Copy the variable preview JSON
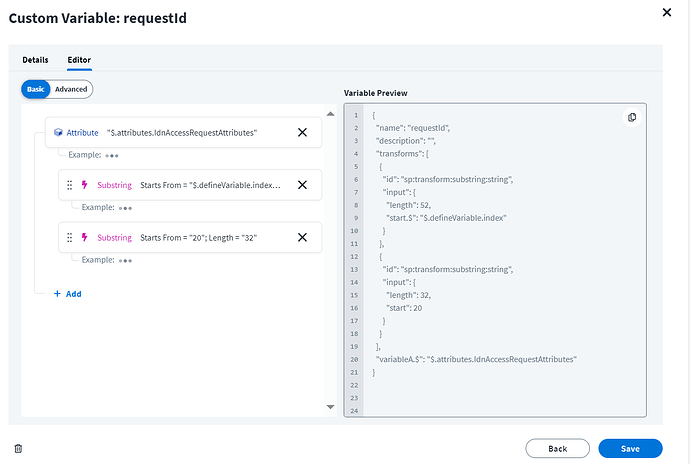Image resolution: width=690 pixels, height=464 pixels. coord(632,117)
